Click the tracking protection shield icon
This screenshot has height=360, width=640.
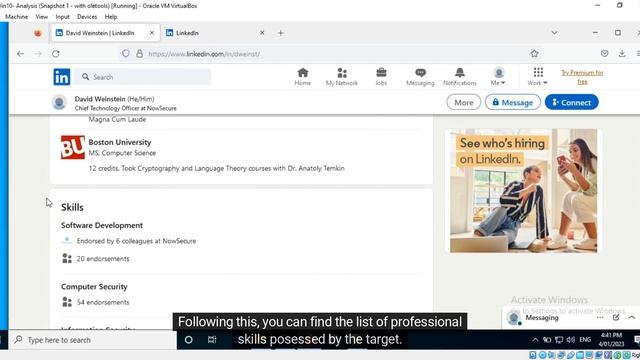click(126, 53)
